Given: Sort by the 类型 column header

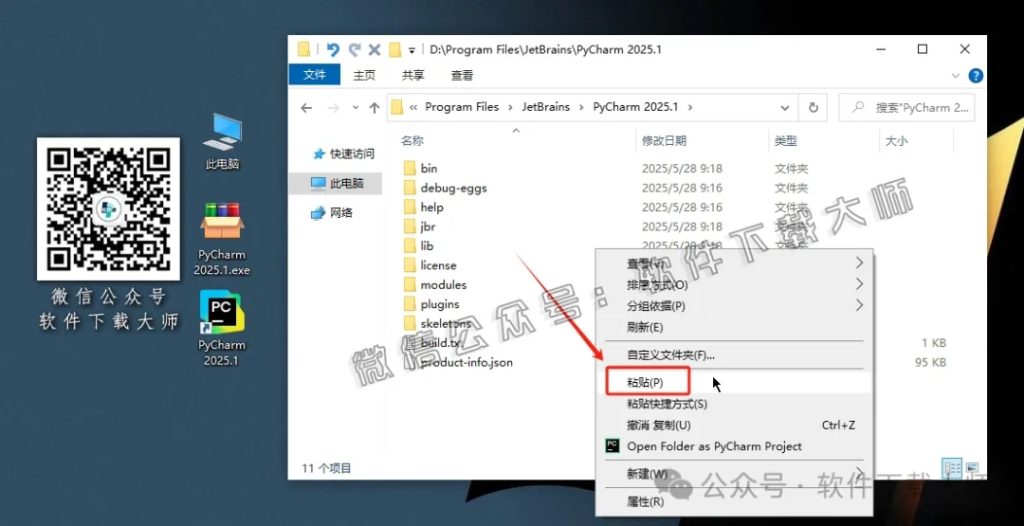Looking at the screenshot, I should click(x=785, y=140).
